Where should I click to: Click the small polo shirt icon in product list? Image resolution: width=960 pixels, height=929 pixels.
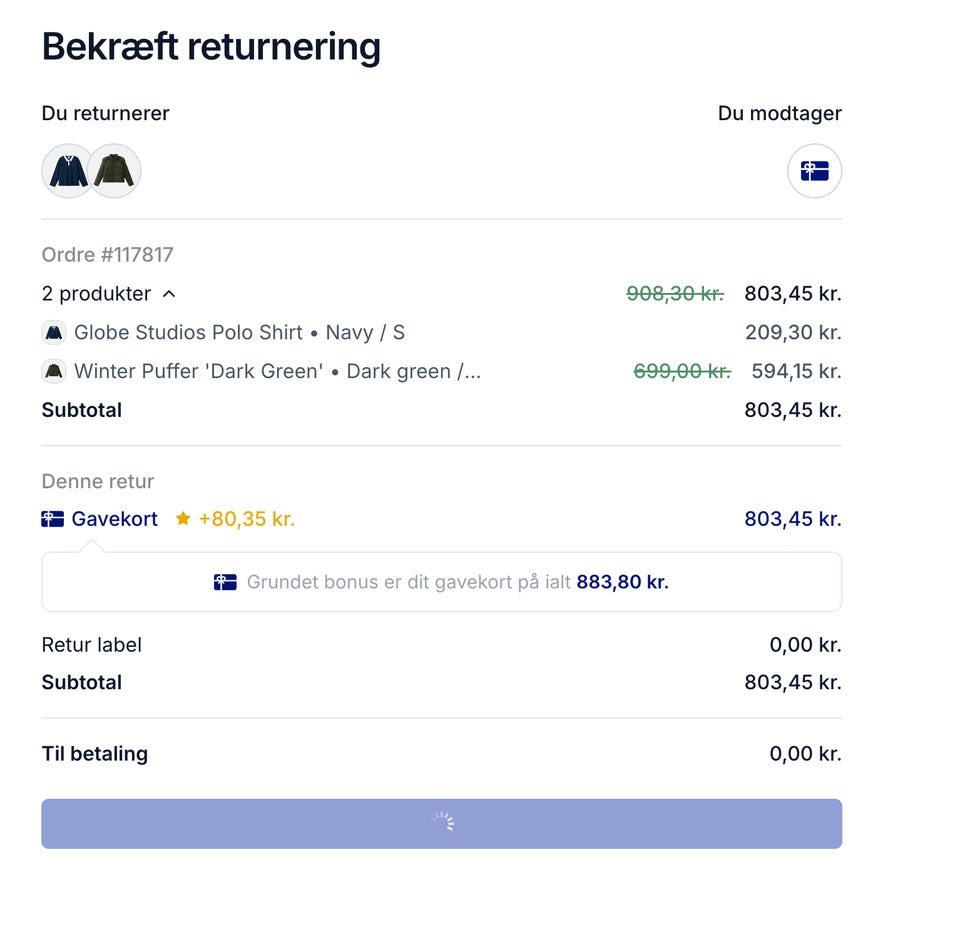[53, 333]
